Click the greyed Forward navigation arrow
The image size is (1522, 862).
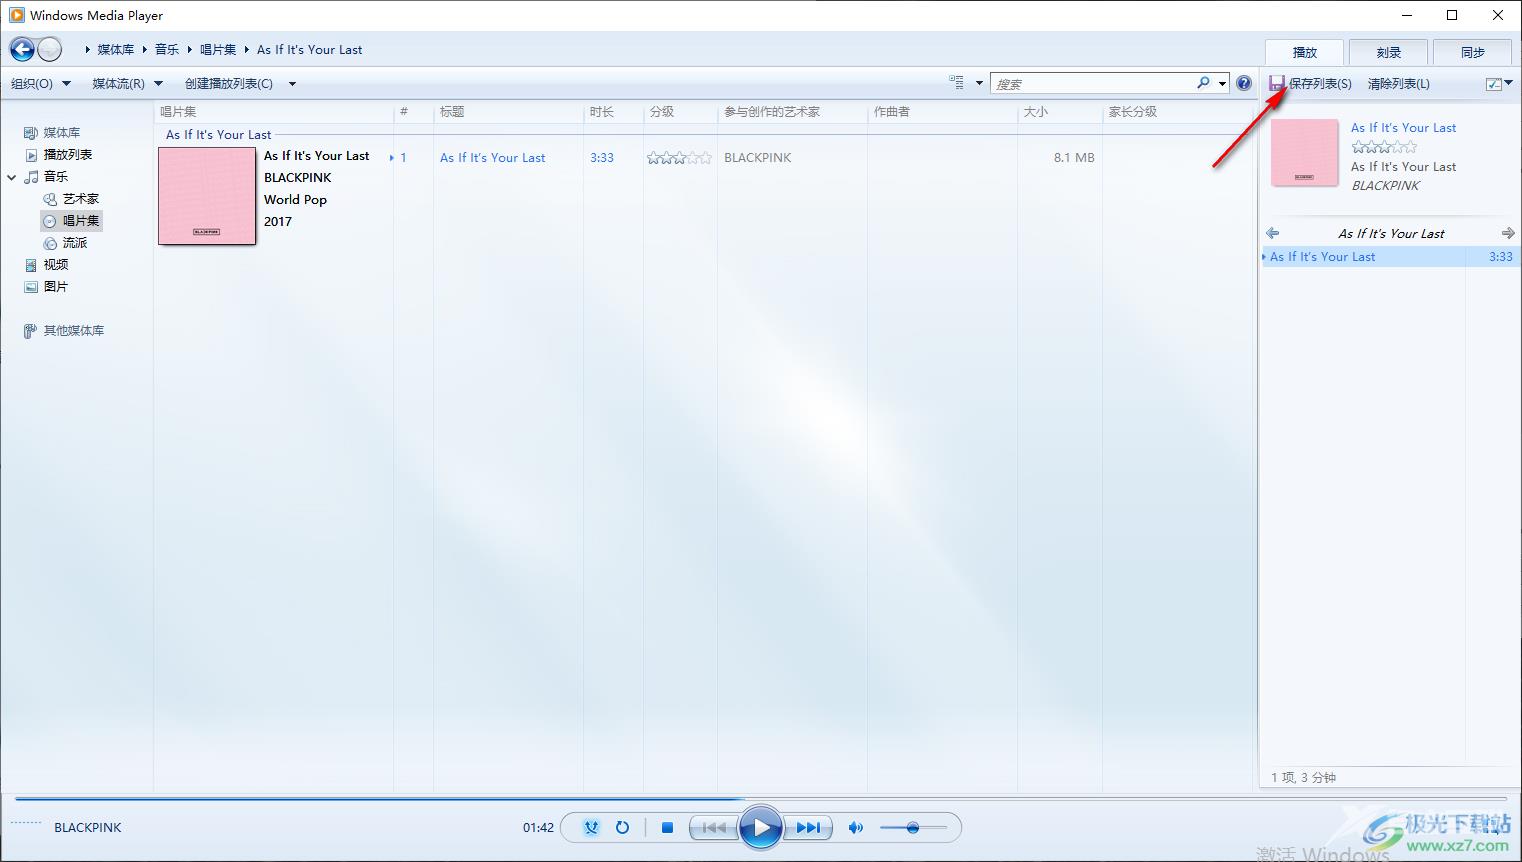tap(49, 49)
